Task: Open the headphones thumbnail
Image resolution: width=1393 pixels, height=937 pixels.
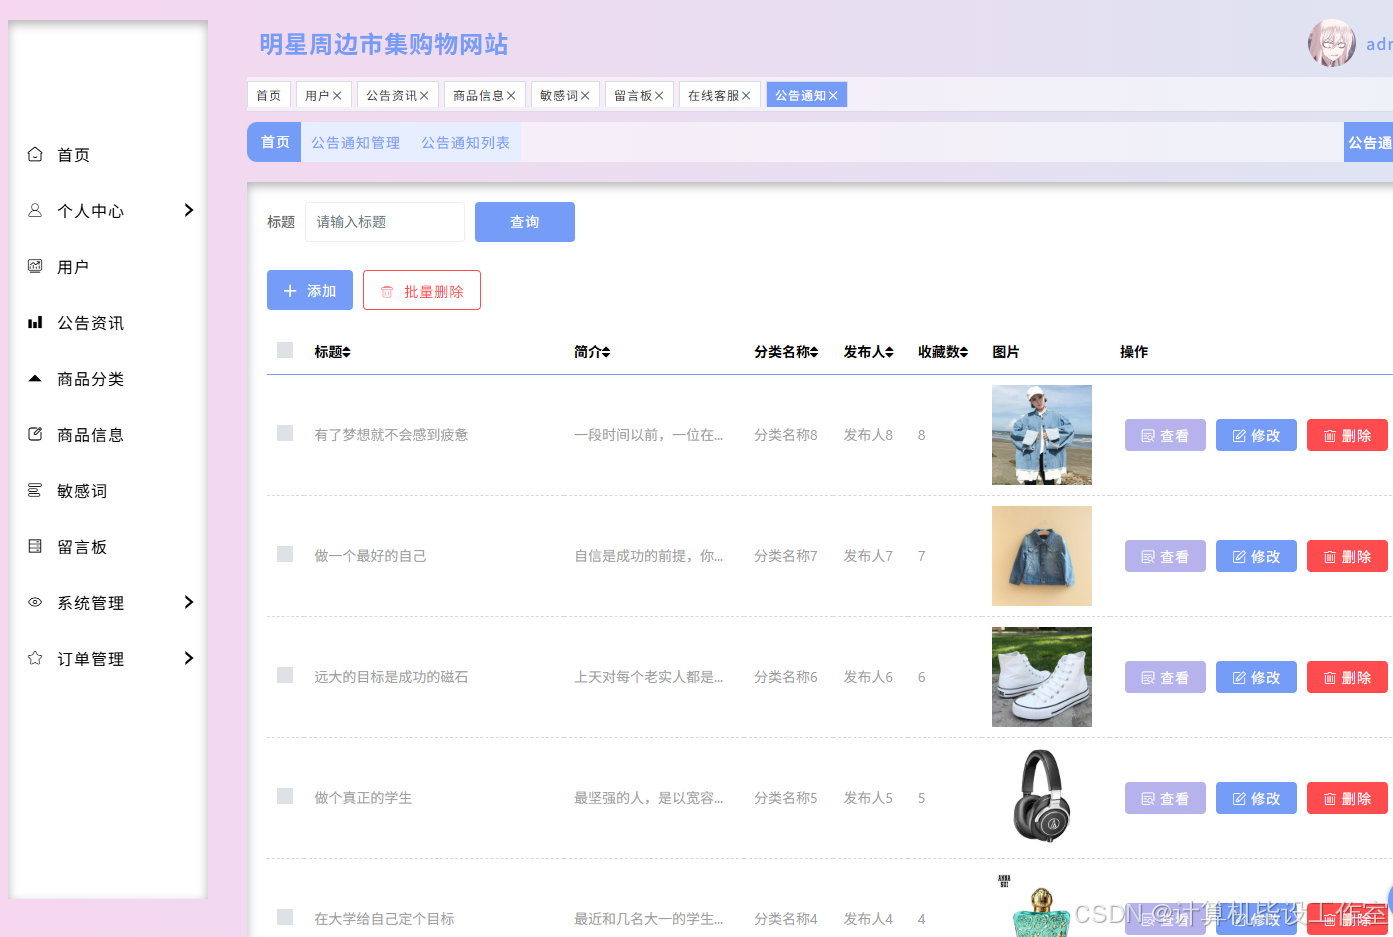Action: coord(1042,798)
